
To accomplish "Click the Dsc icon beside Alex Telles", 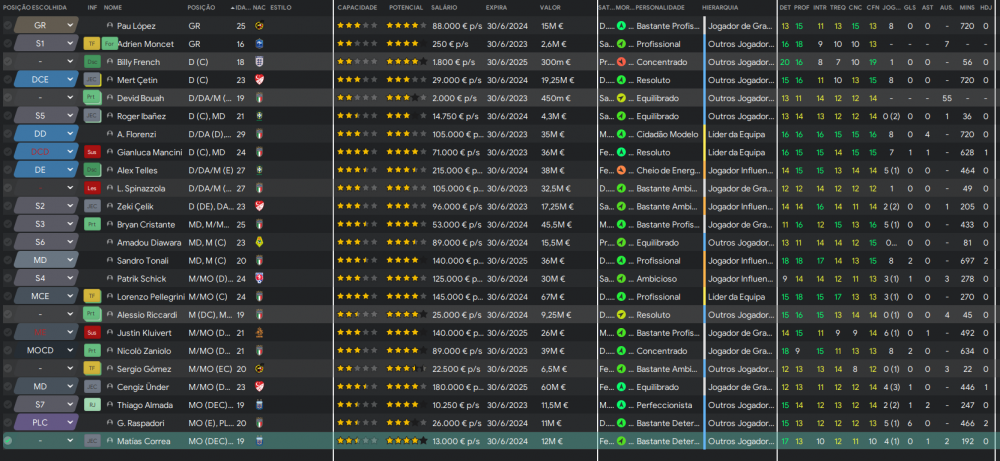I will click(x=92, y=170).
